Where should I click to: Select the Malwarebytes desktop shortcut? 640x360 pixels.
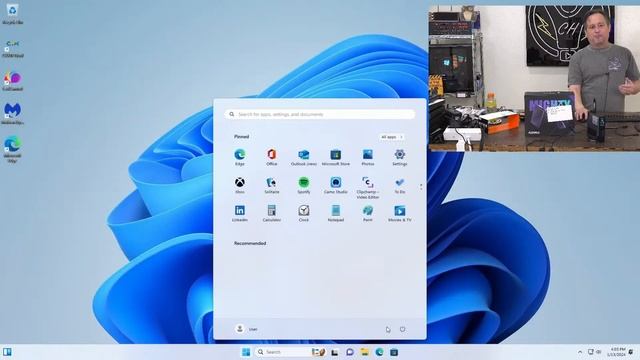pos(13,113)
